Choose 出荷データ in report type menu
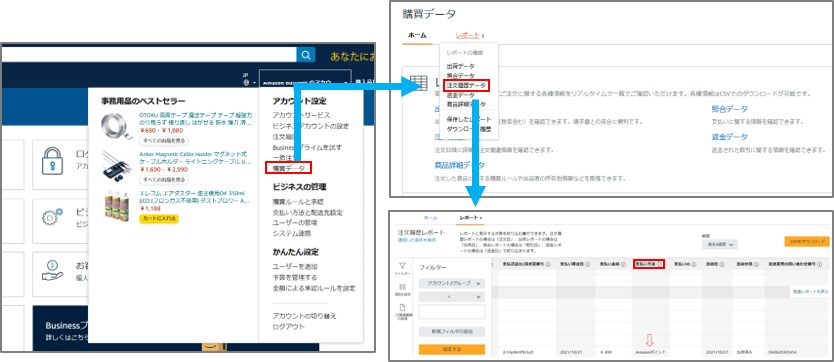The width and height of the screenshot is (834, 362). (x=460, y=66)
